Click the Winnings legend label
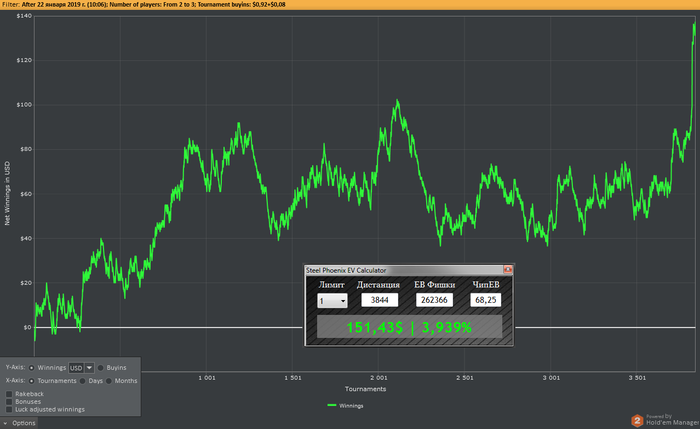700x429 pixels. pos(351,406)
